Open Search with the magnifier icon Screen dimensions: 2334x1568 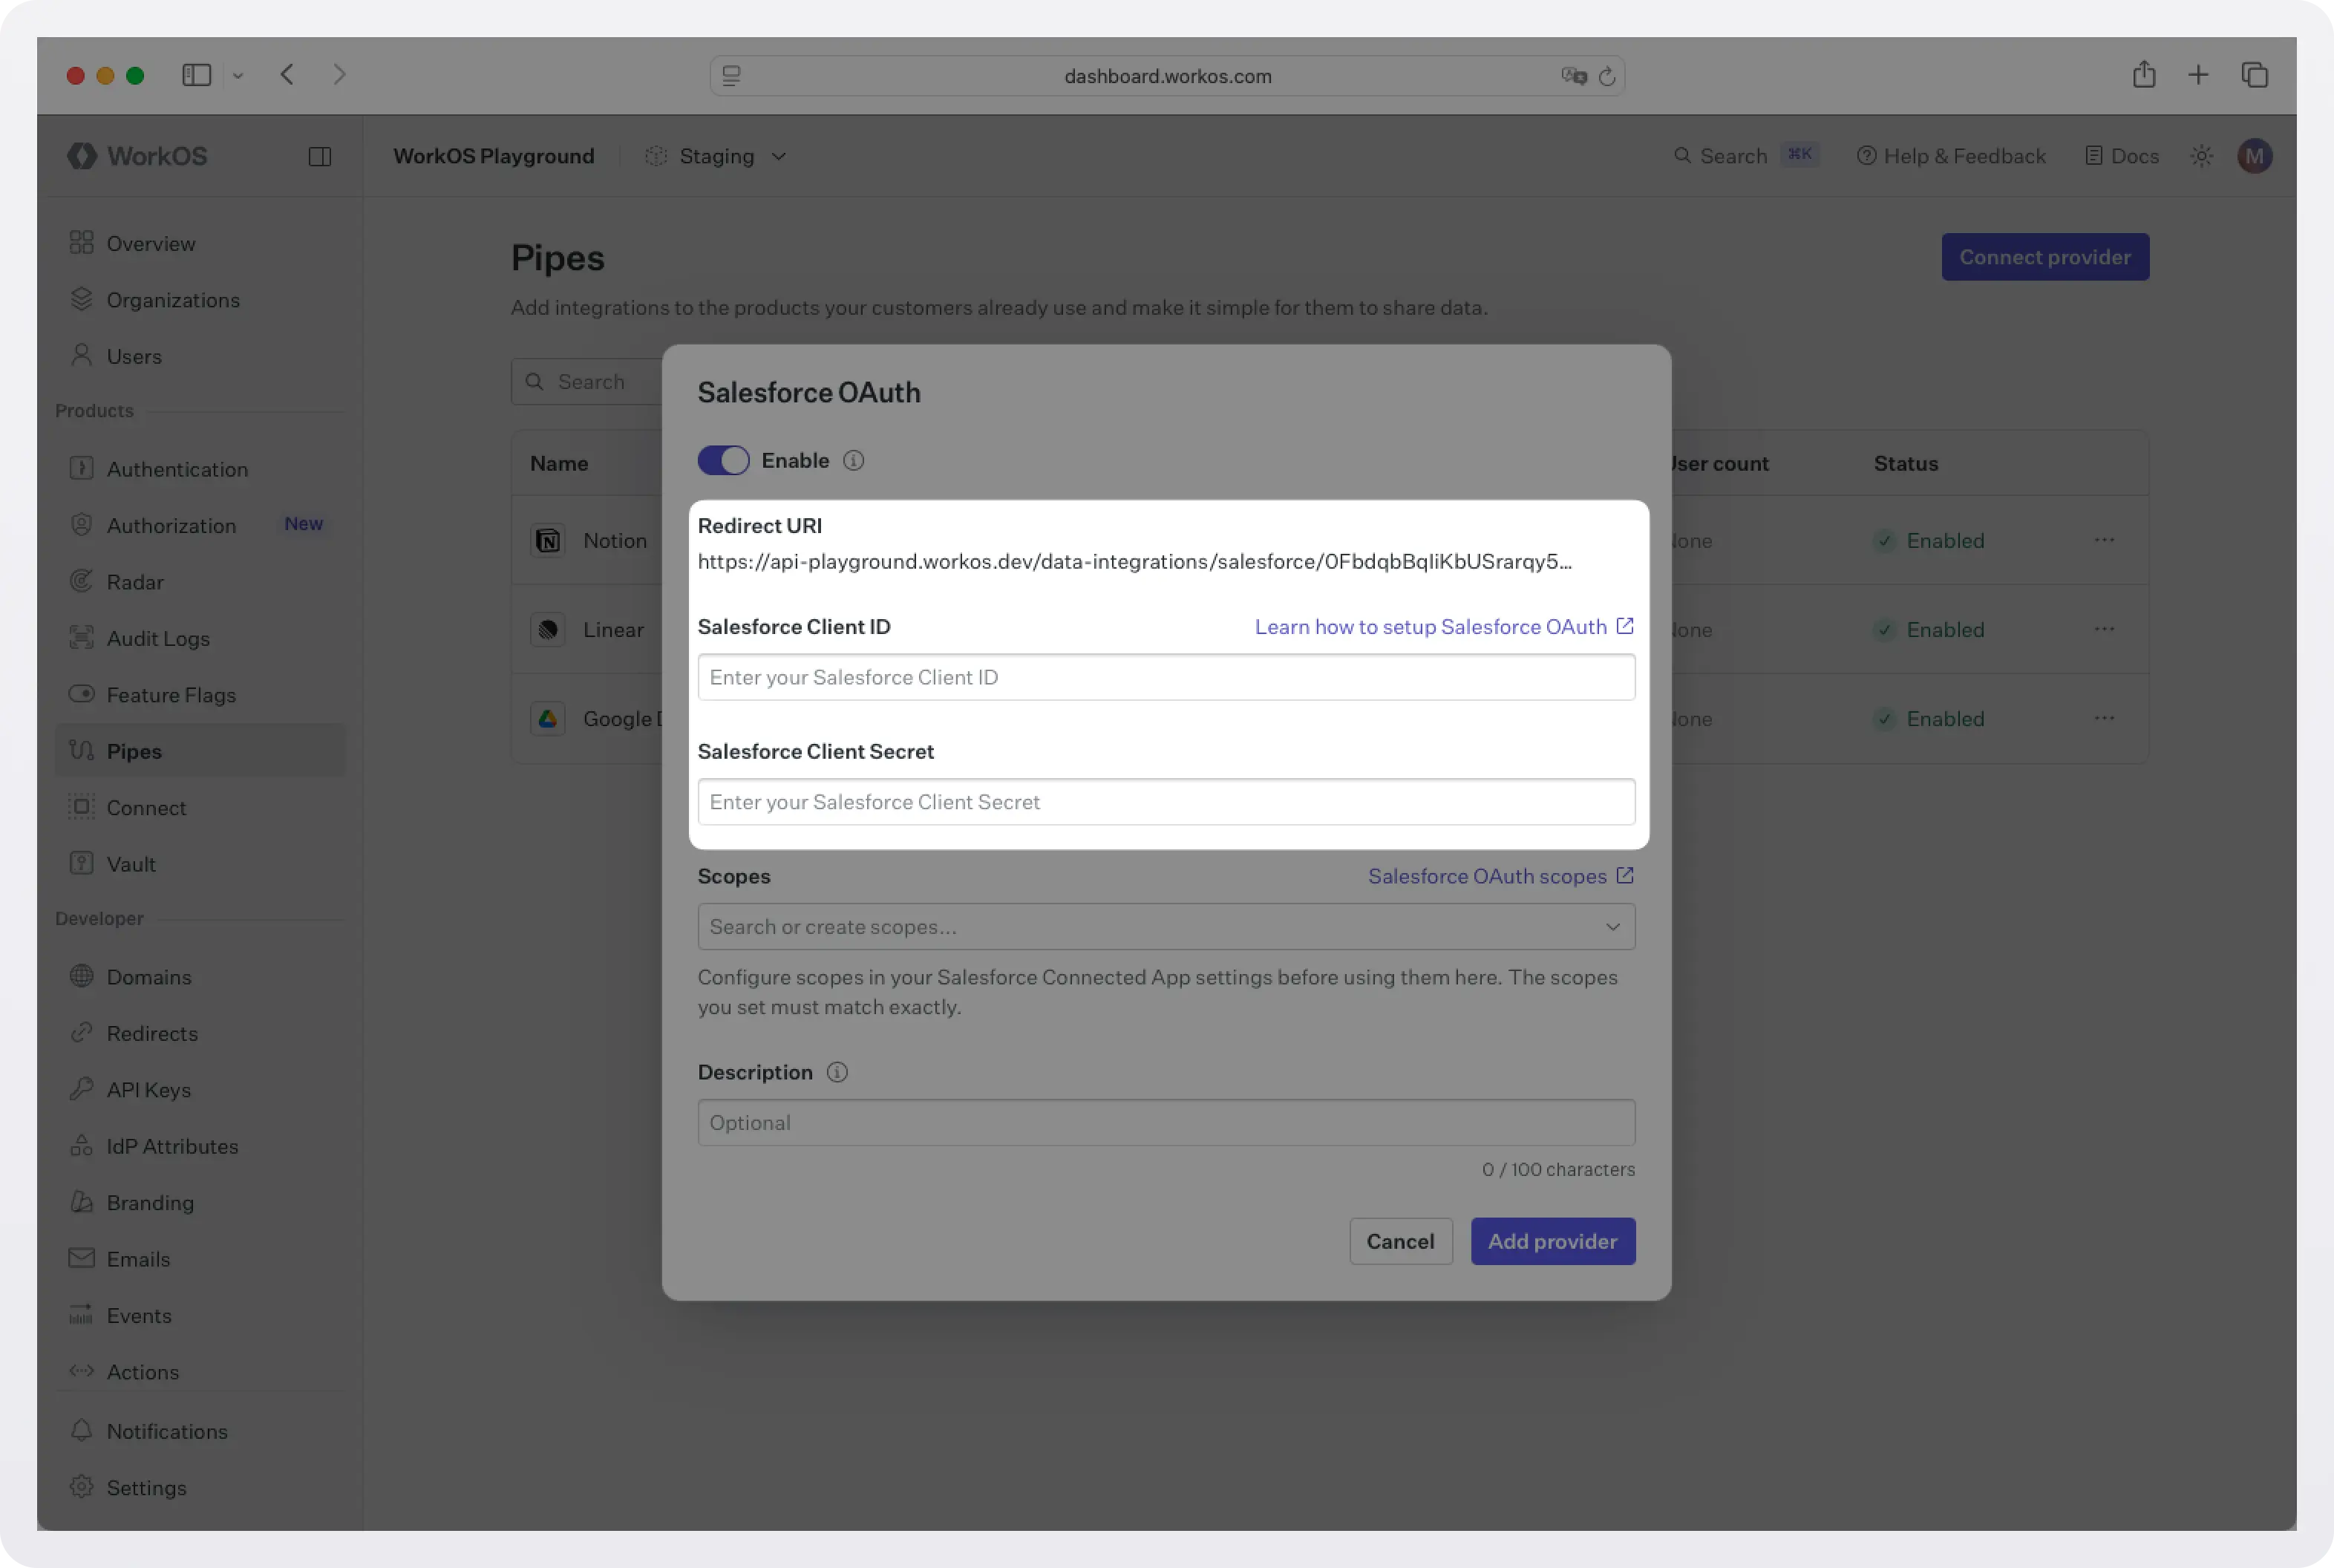1683,155
